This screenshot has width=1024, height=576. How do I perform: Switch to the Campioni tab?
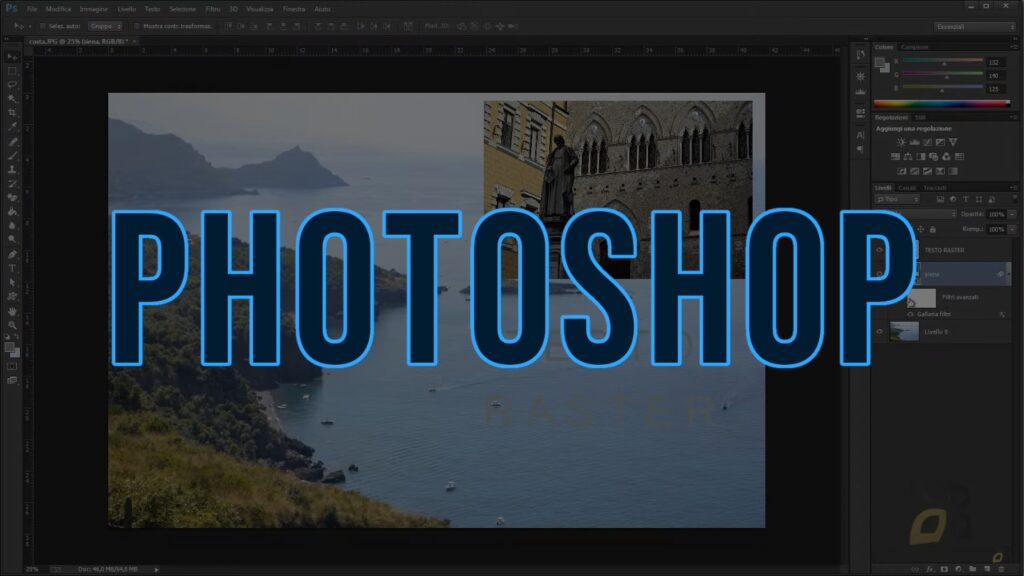[914, 47]
